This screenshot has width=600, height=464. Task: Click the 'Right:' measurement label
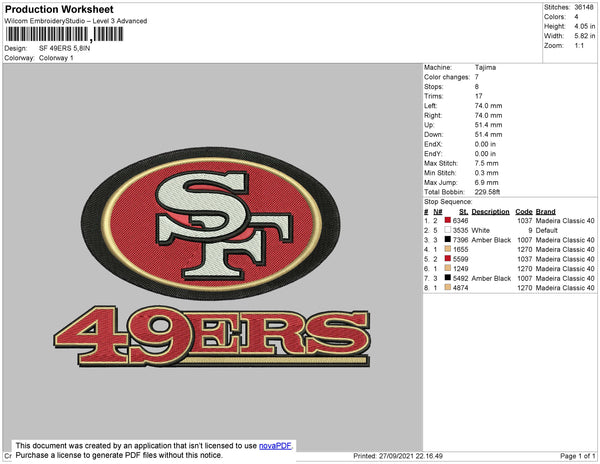coord(432,115)
